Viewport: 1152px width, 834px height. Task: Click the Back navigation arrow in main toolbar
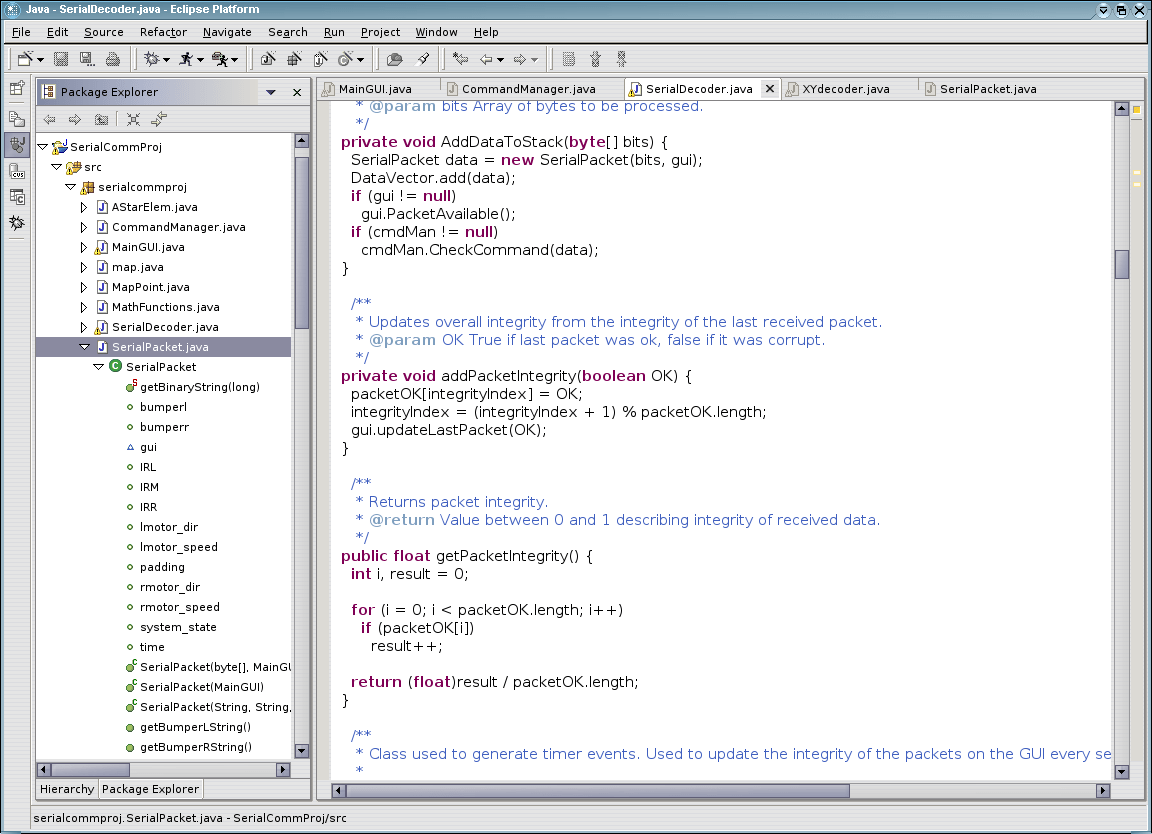click(486, 60)
